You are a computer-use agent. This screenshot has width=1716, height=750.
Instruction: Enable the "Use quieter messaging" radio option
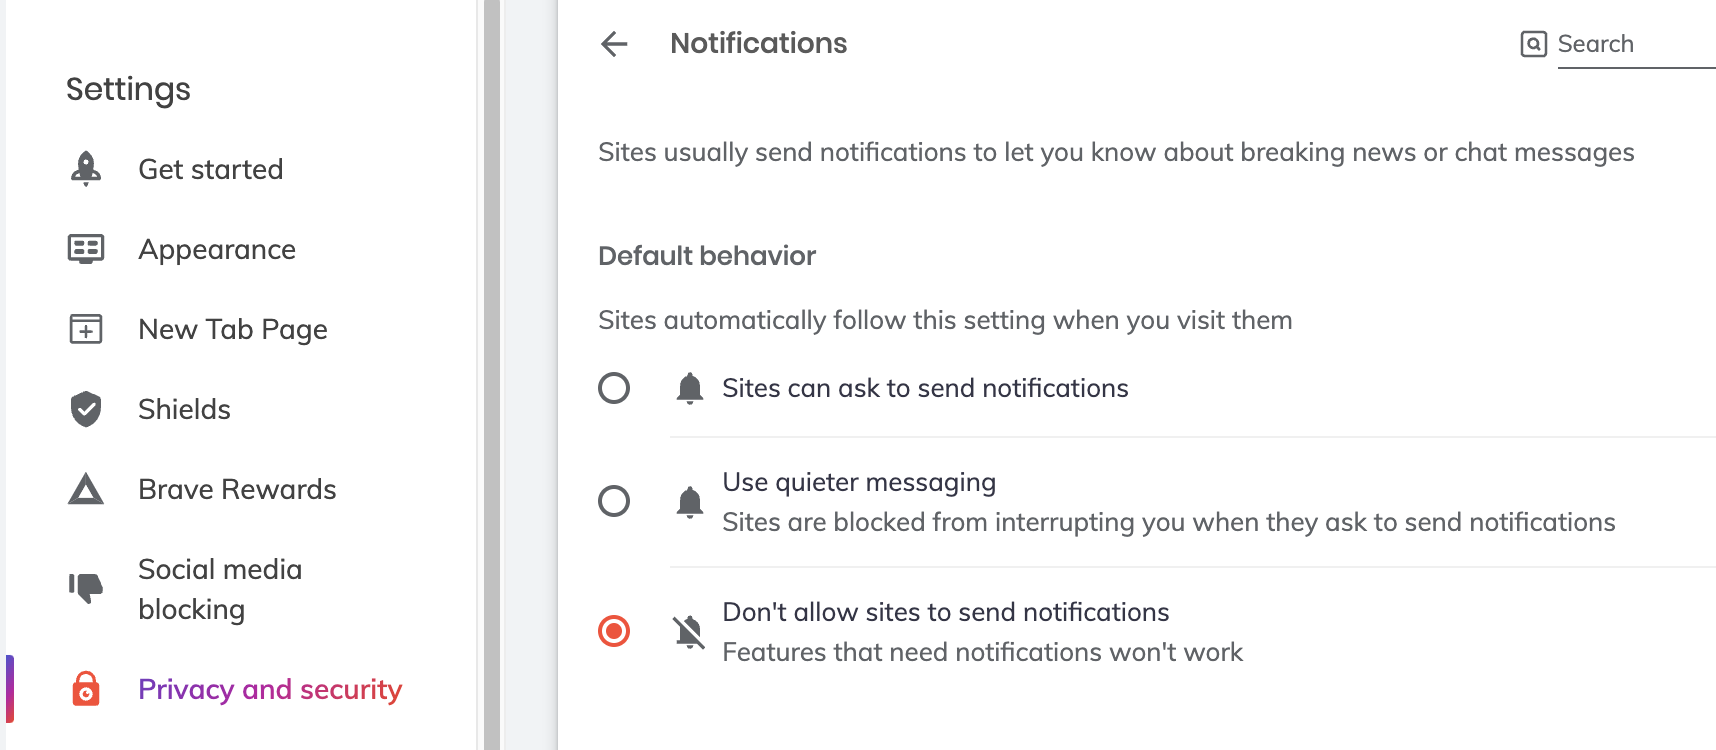[614, 501]
